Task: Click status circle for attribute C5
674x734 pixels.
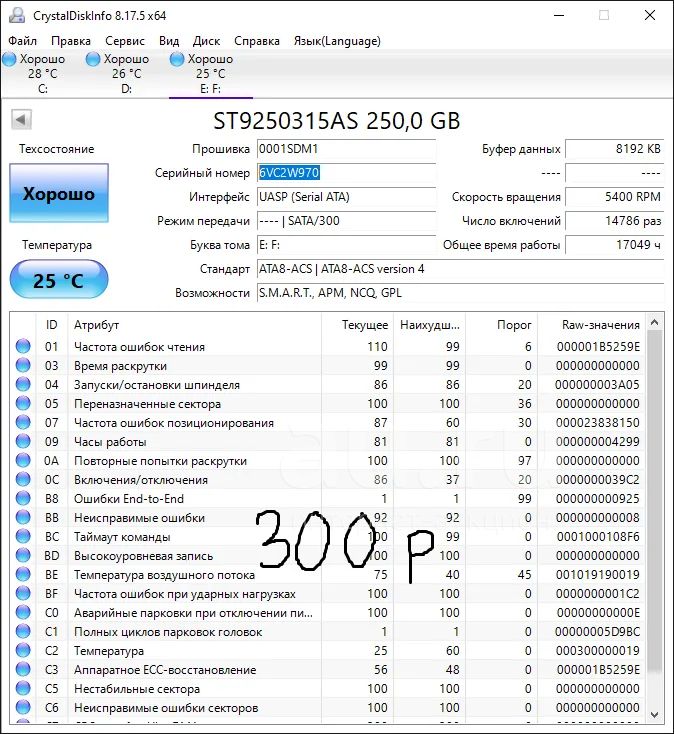Action: click(23, 689)
